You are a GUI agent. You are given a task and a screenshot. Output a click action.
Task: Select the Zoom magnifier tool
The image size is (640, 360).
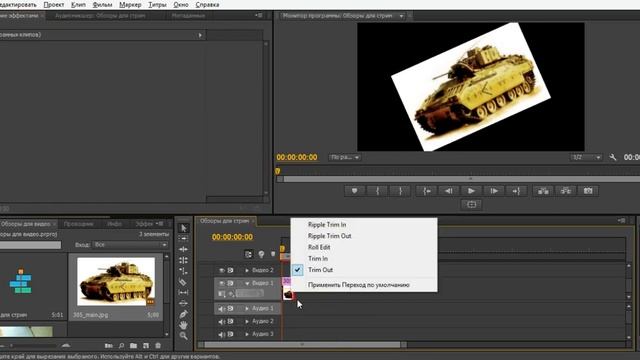183,336
